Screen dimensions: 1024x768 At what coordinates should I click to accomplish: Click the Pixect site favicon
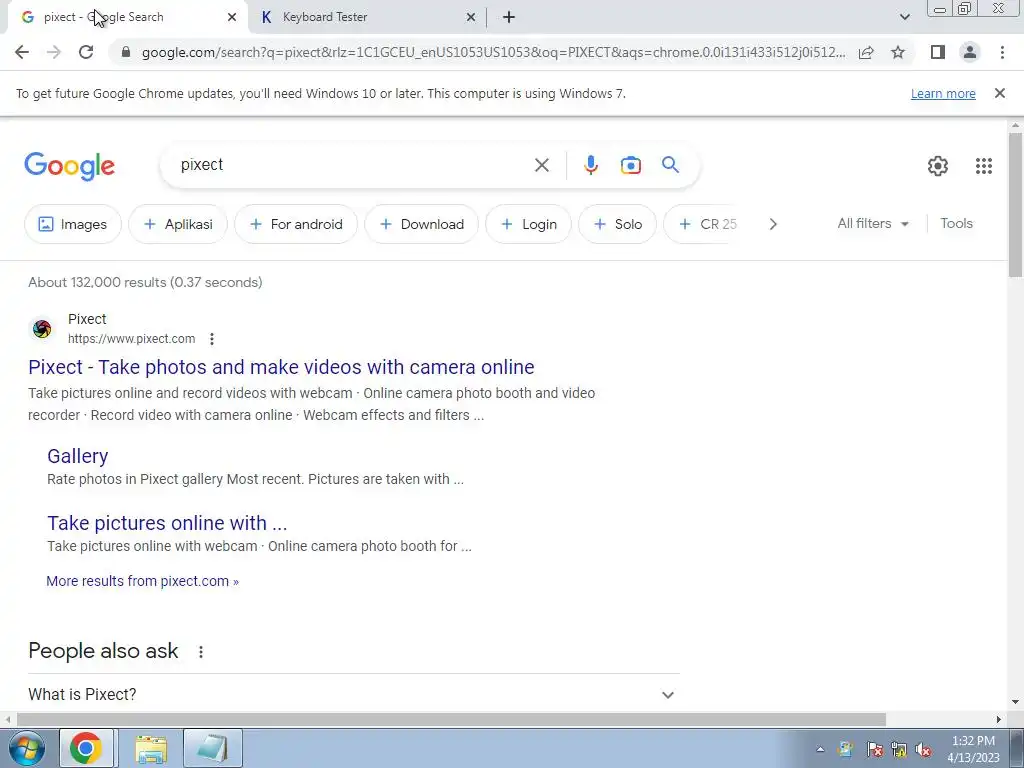tap(42, 328)
